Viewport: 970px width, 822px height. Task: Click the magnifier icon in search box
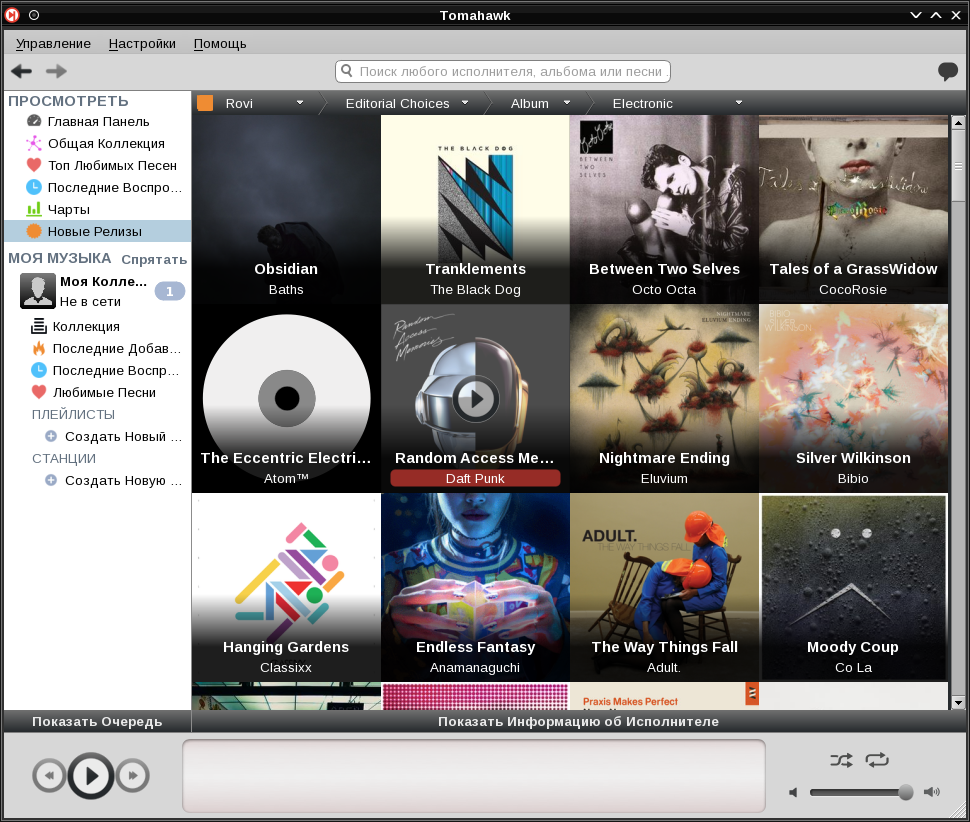pyautogui.click(x=347, y=71)
